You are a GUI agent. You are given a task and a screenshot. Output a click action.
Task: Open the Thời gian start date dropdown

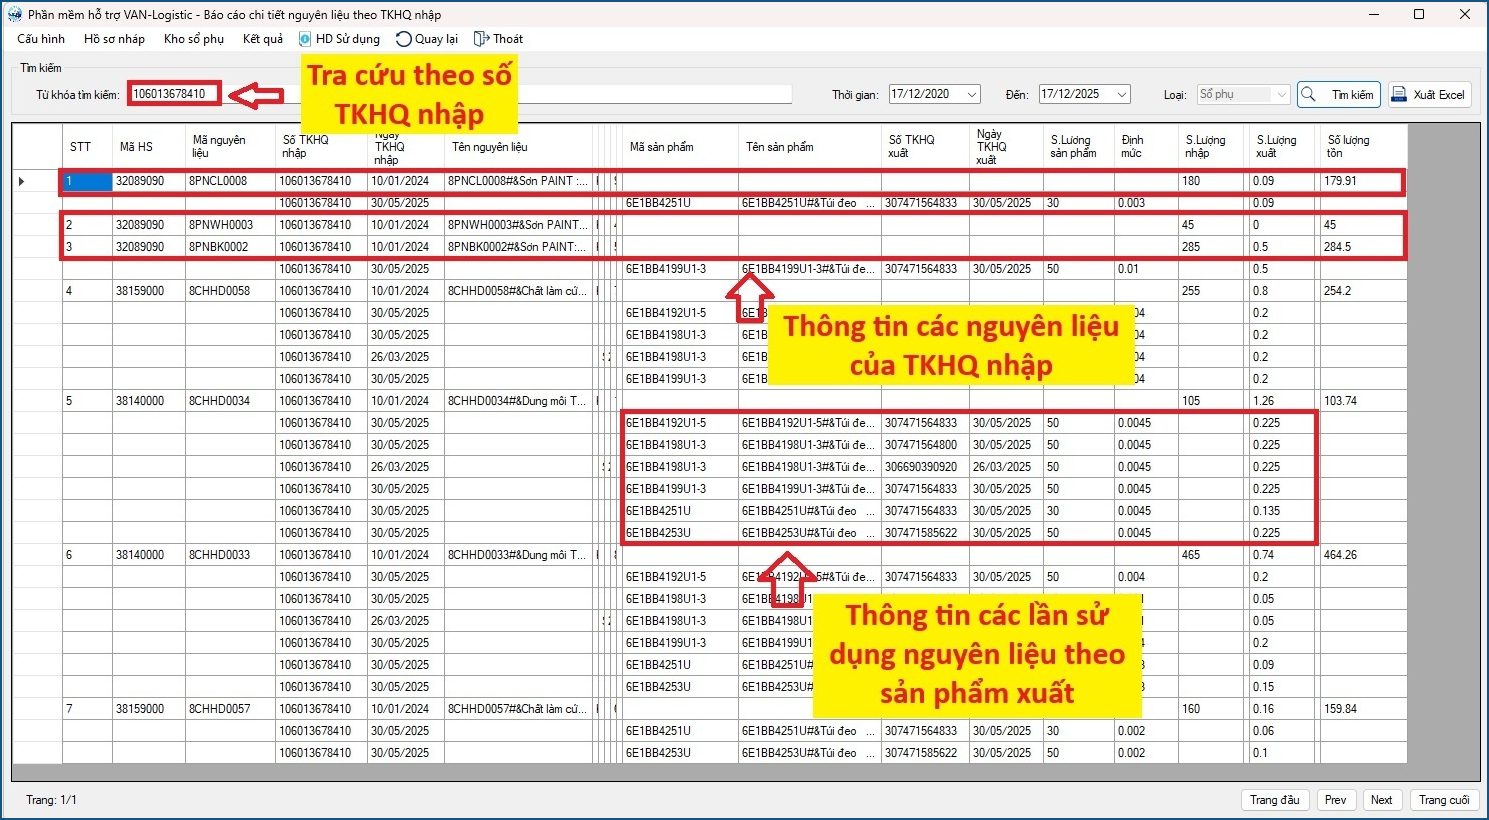click(x=971, y=95)
